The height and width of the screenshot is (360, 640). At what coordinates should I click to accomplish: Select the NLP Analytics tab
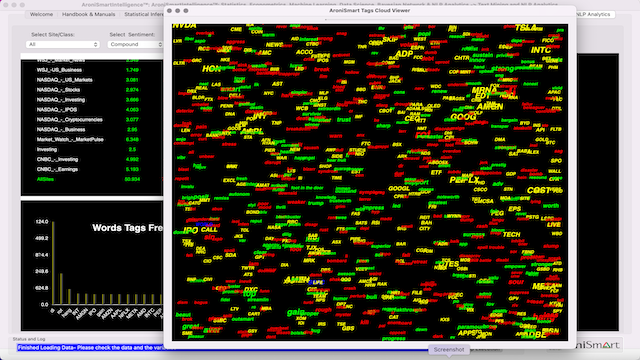click(x=593, y=14)
